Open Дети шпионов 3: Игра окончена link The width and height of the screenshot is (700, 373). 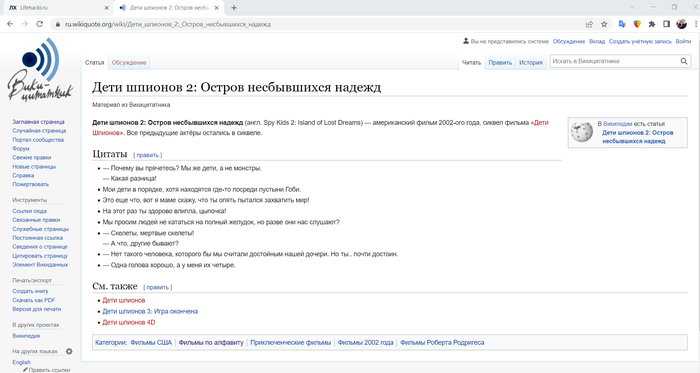150,311
